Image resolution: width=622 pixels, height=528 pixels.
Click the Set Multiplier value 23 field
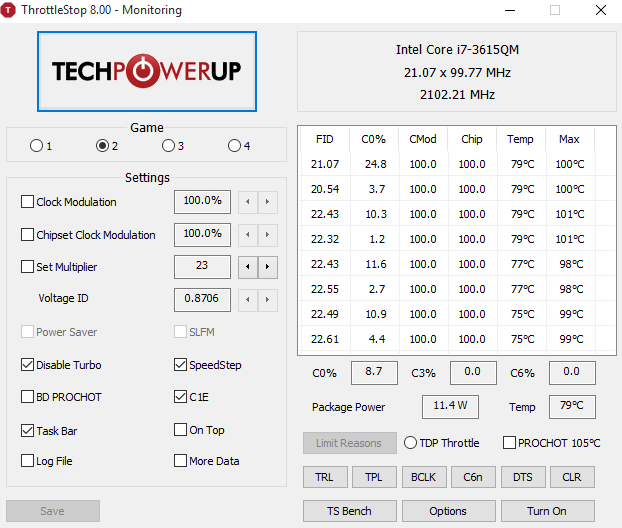pyautogui.click(x=202, y=267)
